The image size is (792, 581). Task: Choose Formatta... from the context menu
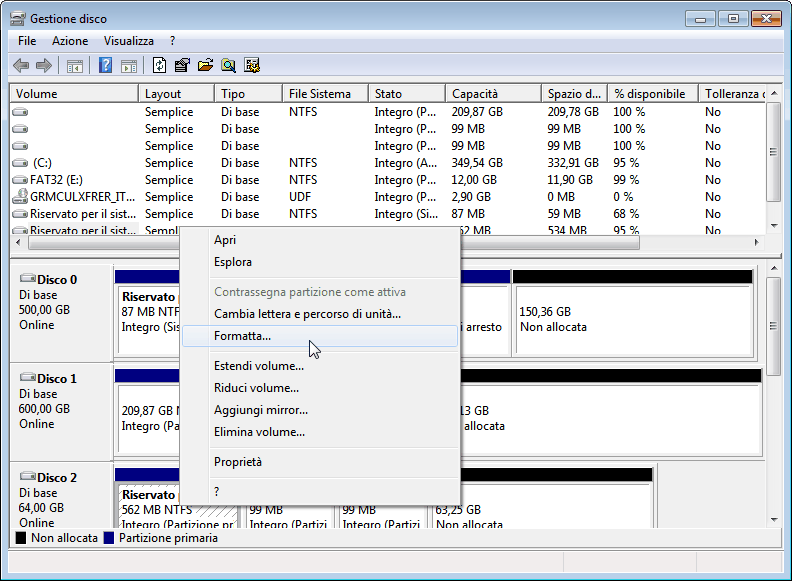pyautogui.click(x=242, y=336)
